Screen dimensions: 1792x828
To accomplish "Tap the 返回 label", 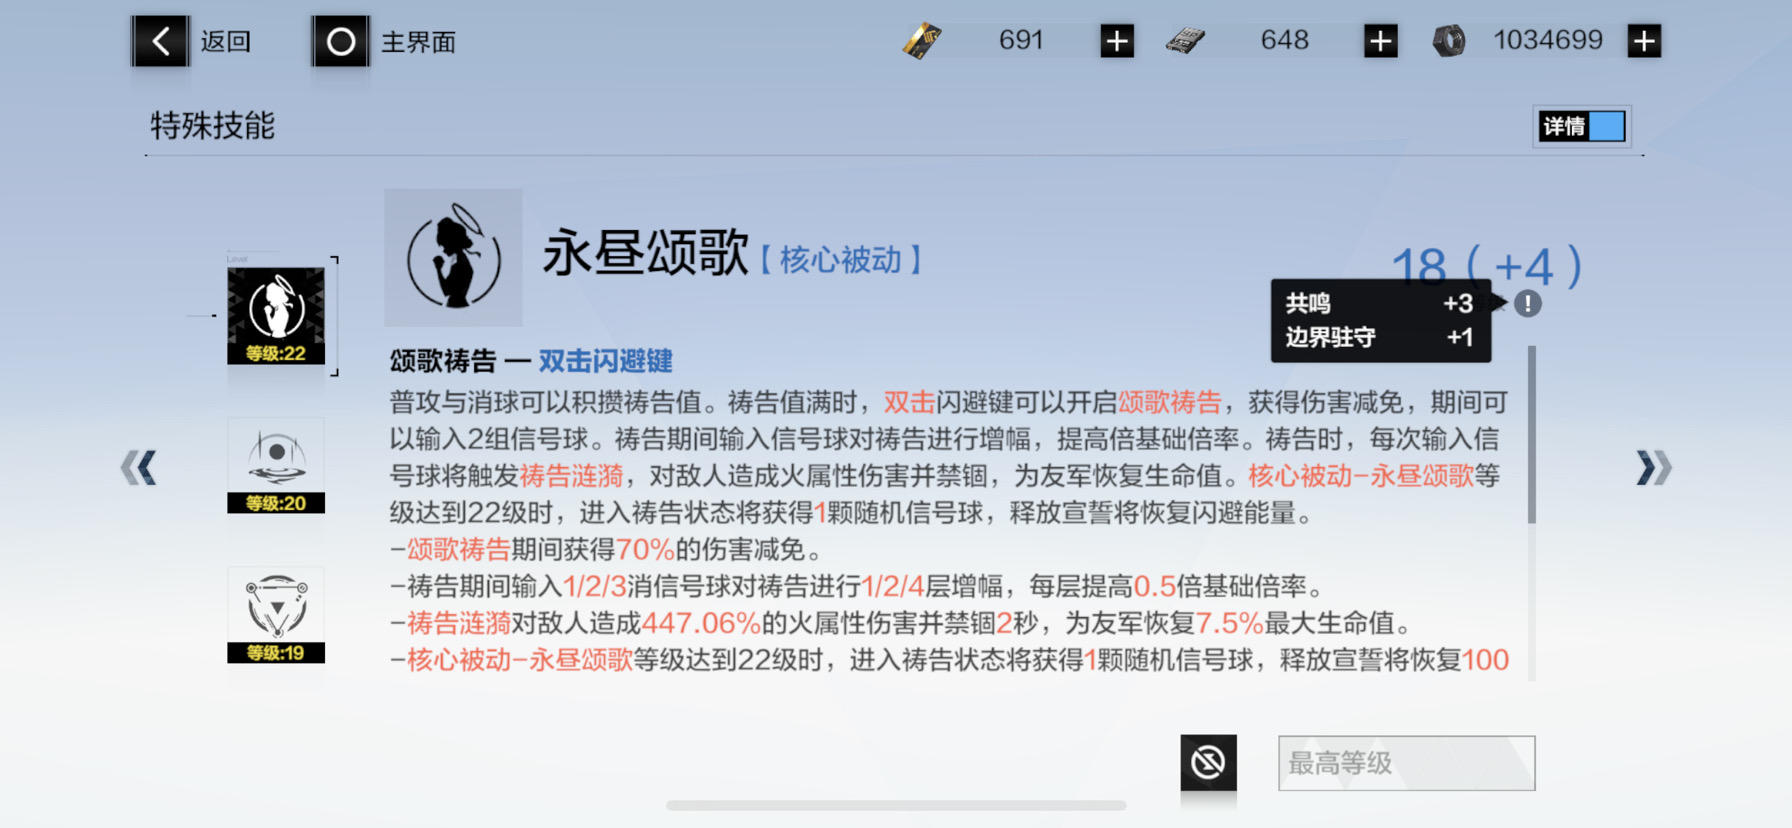I will tap(226, 42).
